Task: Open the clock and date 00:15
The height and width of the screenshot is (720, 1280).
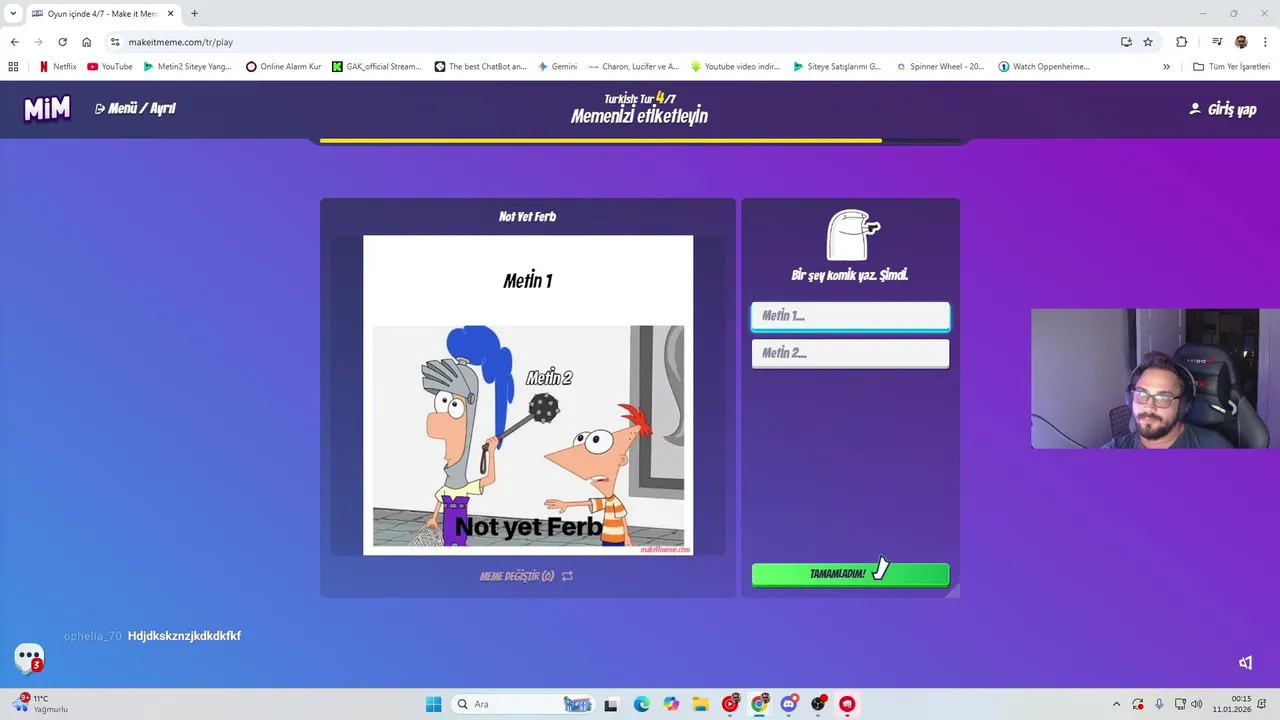Action: pyautogui.click(x=1232, y=704)
